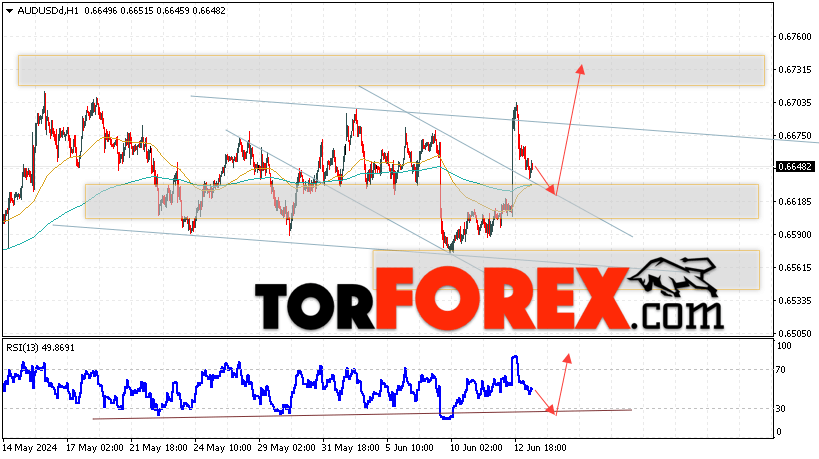Click the 21 May 18:00 time label
819x459 pixels.
(159, 448)
